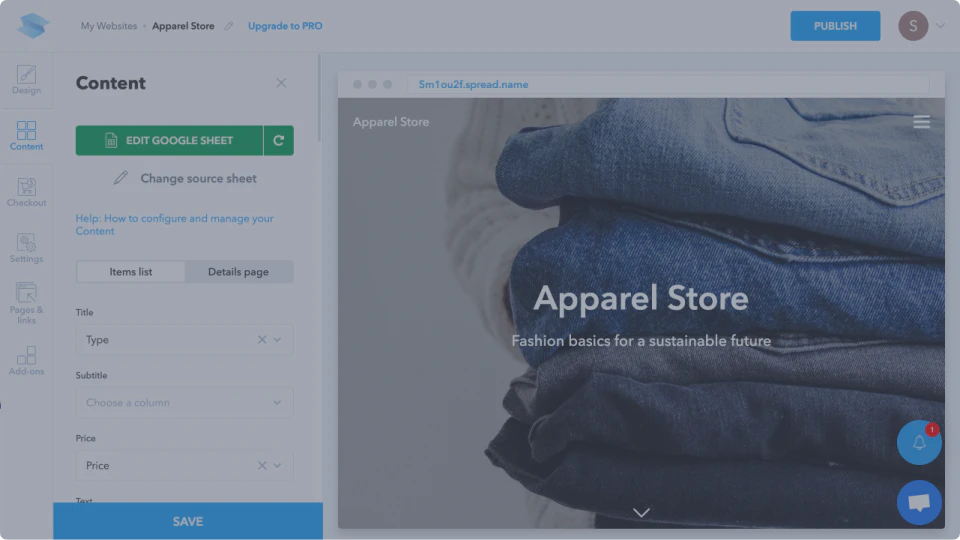Open Pages & links section
The height and width of the screenshot is (540, 960).
click(26, 303)
